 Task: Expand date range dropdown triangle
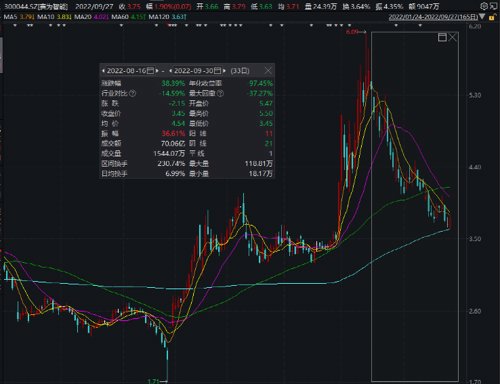click(482, 16)
